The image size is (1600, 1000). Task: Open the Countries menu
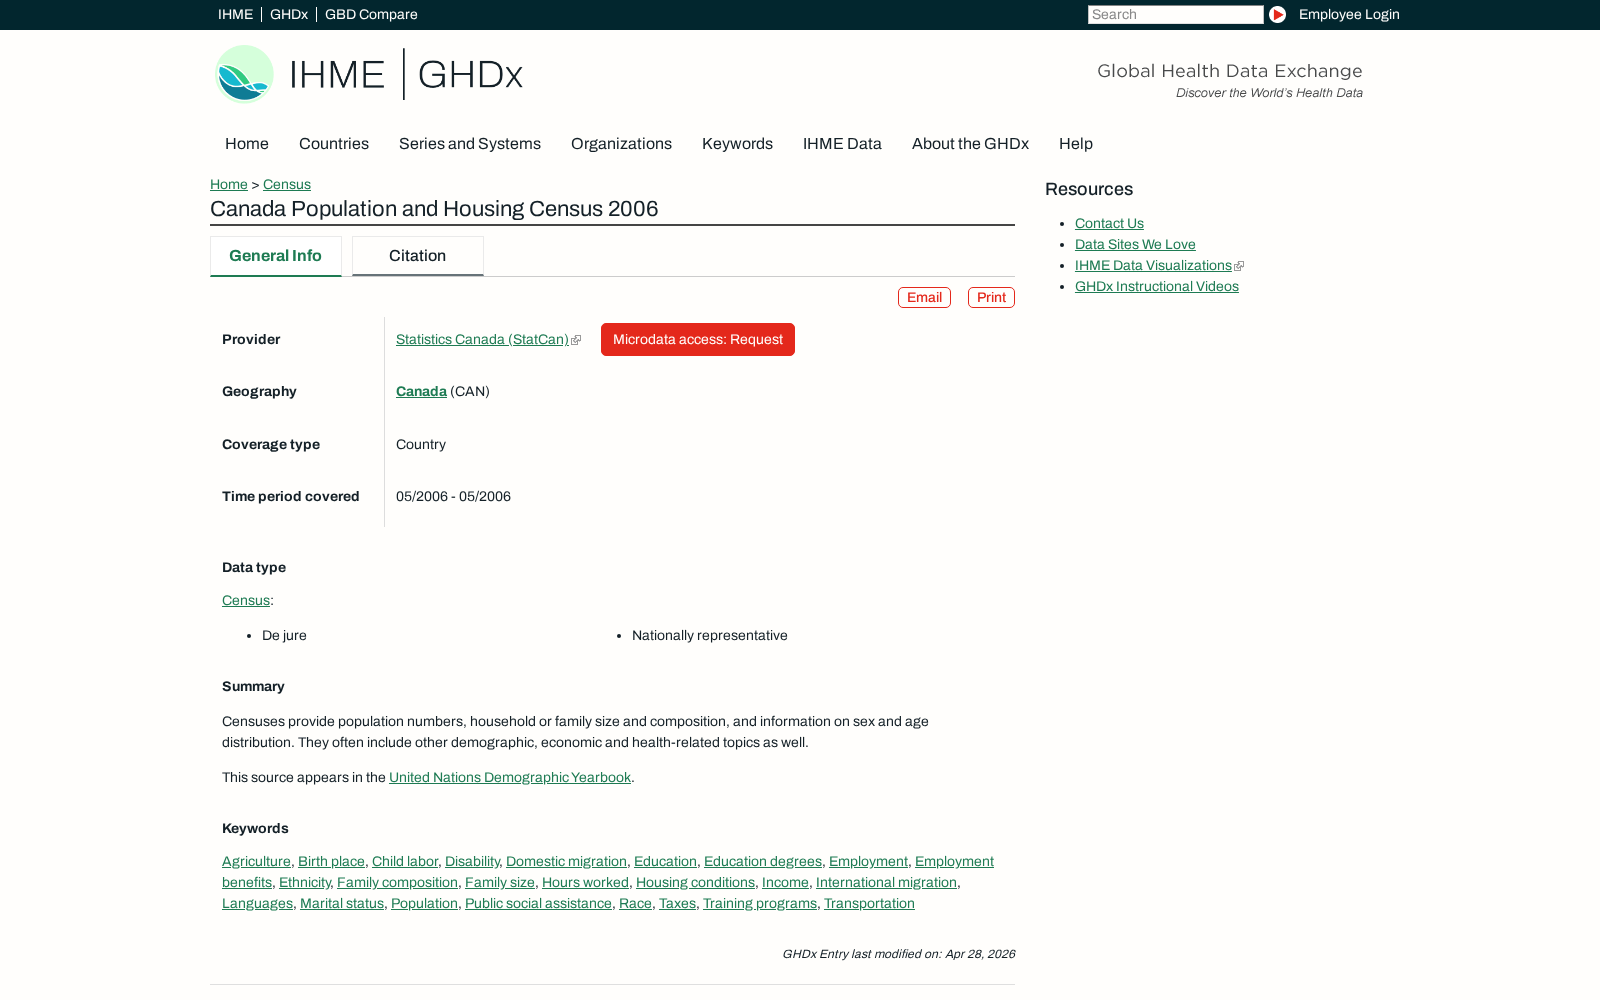(334, 144)
